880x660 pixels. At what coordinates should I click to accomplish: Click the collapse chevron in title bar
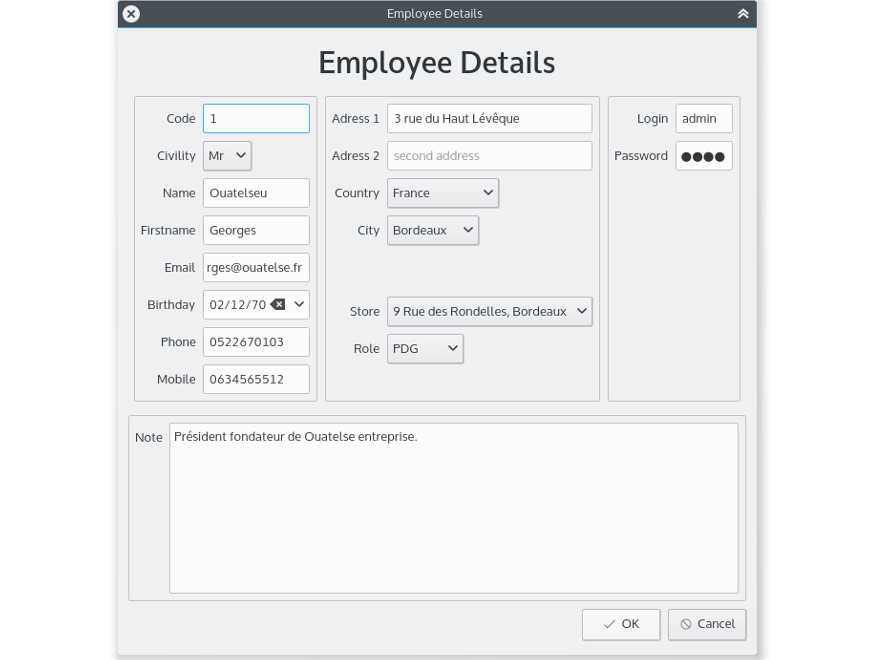click(x=742, y=13)
